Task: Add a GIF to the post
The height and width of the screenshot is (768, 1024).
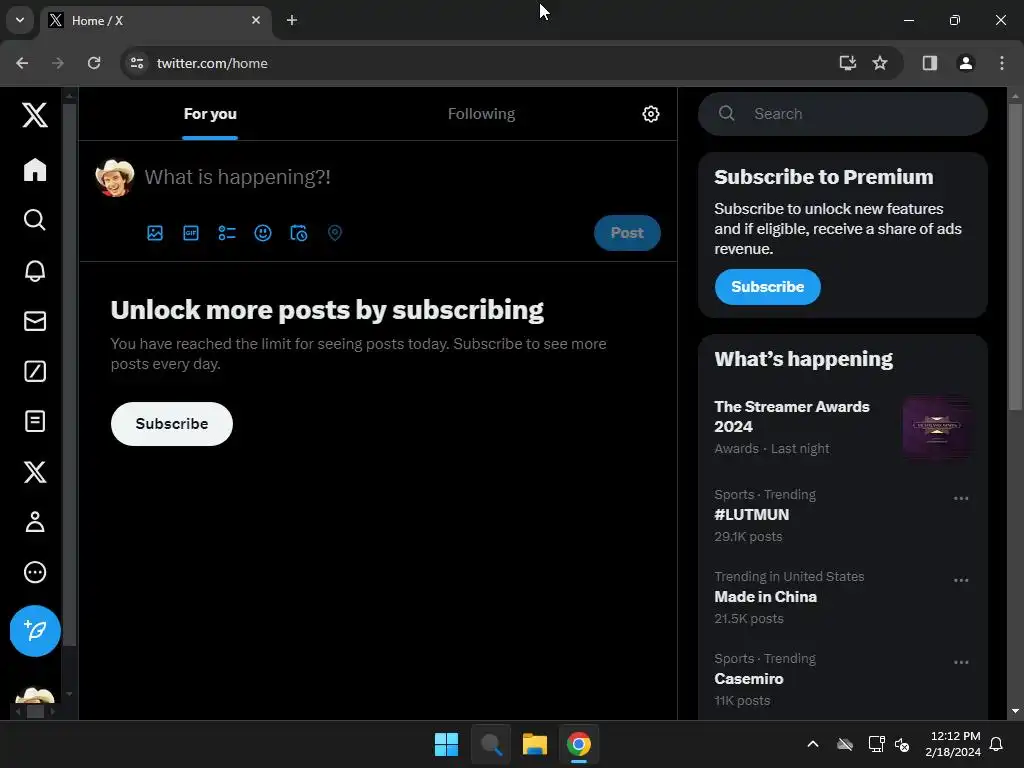Action: tap(191, 233)
